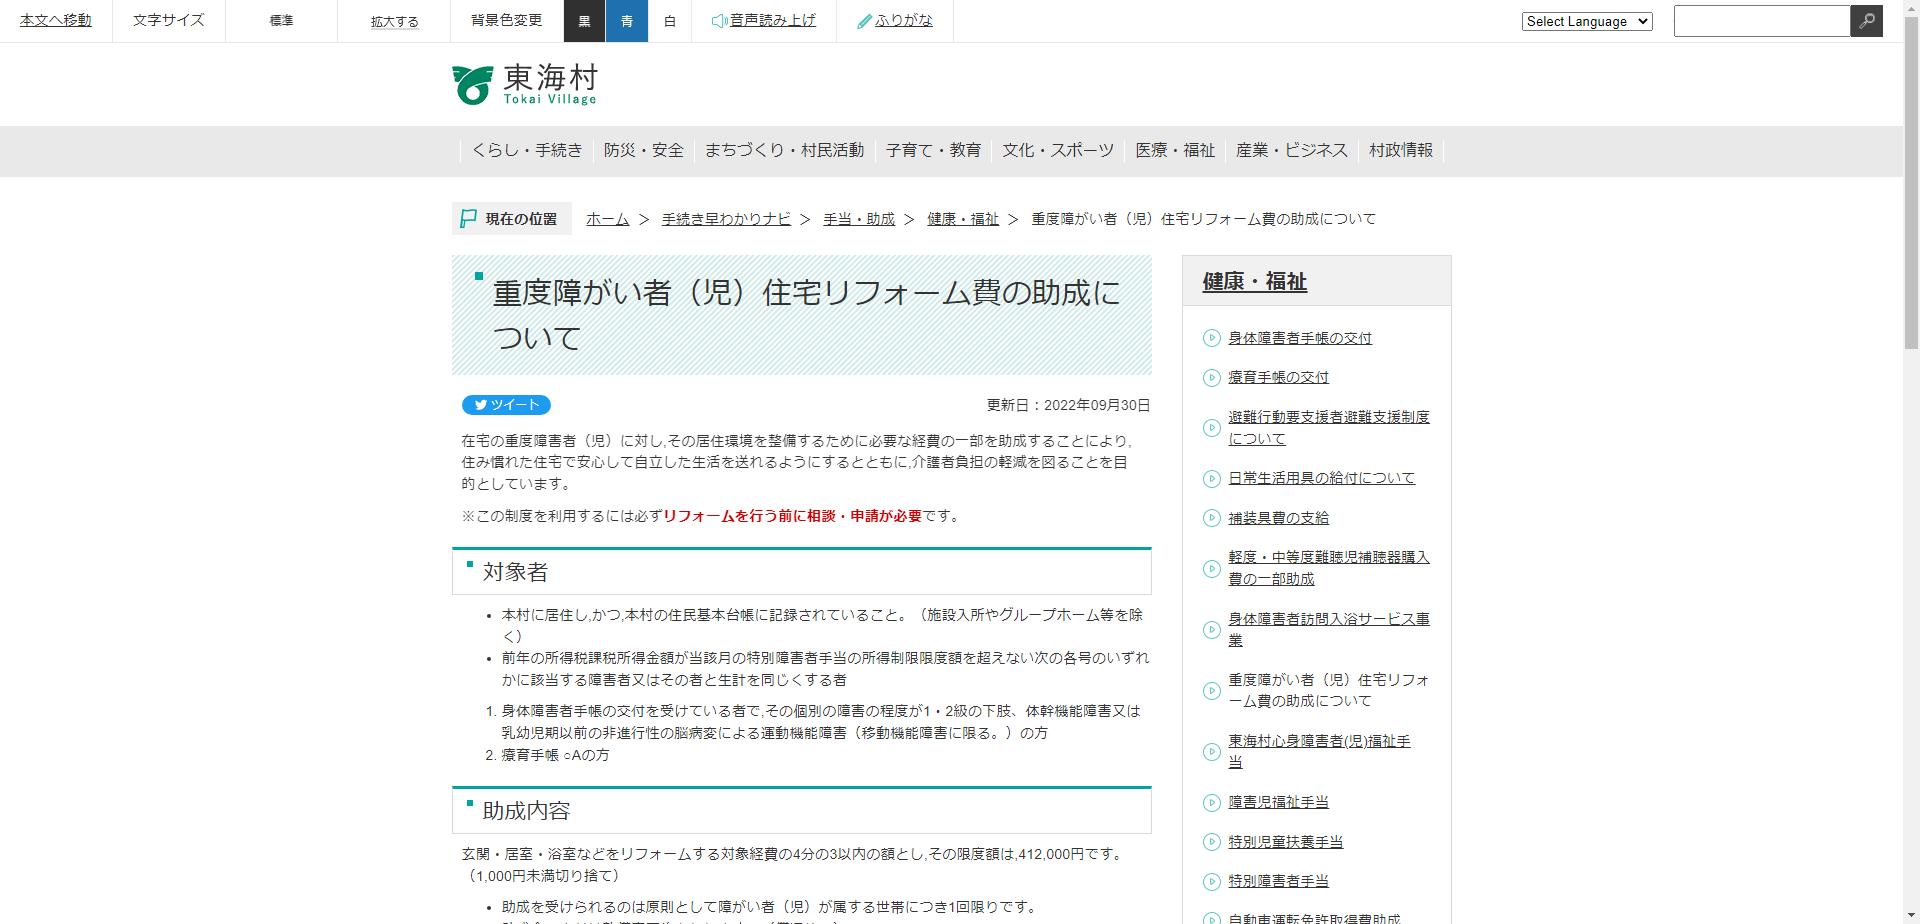Click 本文へ移動 skip link
Screen dimensions: 1920x924
56,20
